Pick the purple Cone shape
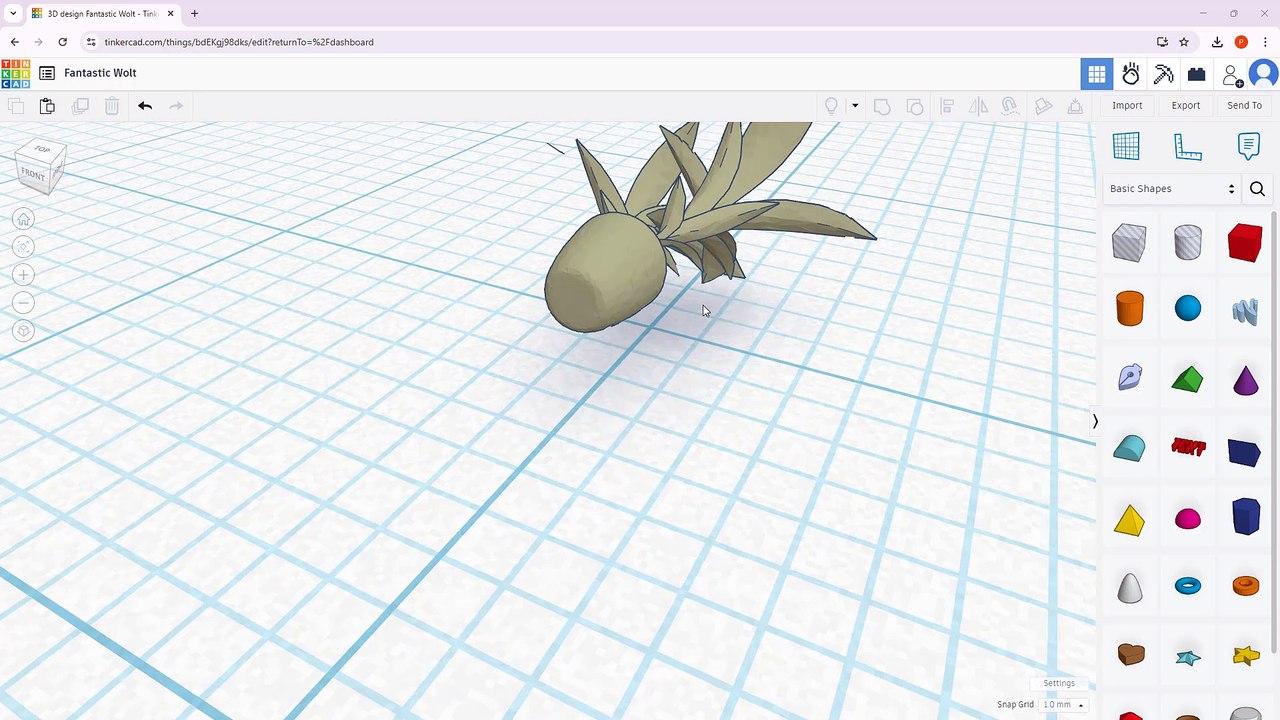 coord(1245,380)
